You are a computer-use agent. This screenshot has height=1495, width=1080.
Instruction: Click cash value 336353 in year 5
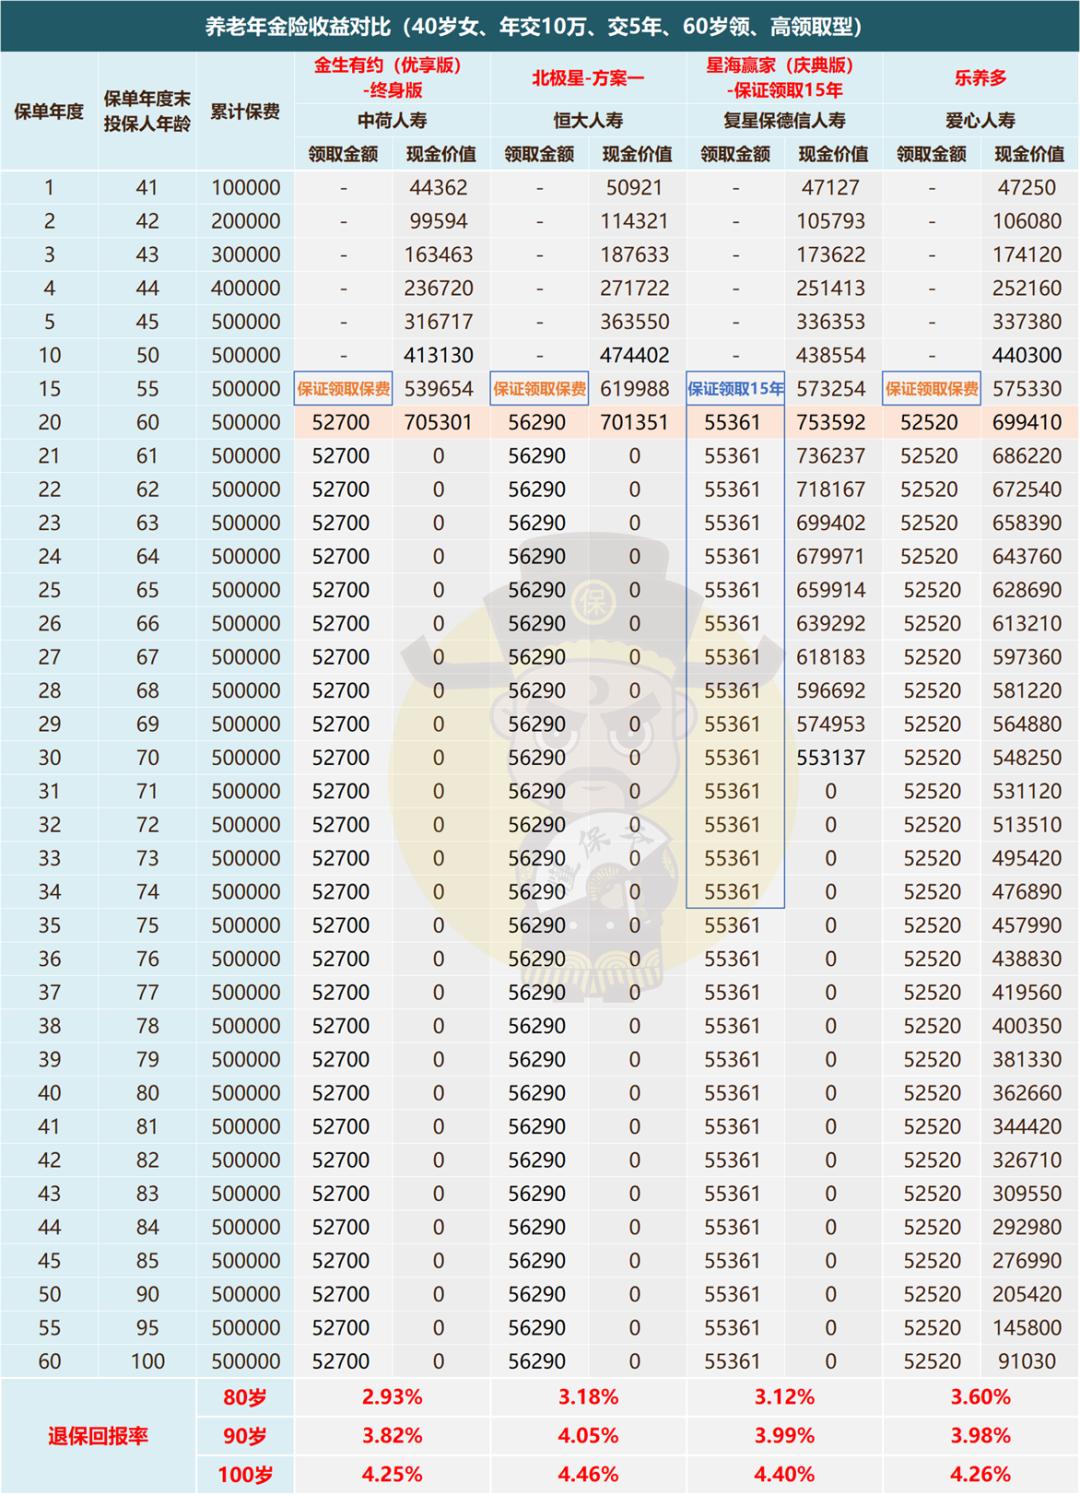click(831, 321)
